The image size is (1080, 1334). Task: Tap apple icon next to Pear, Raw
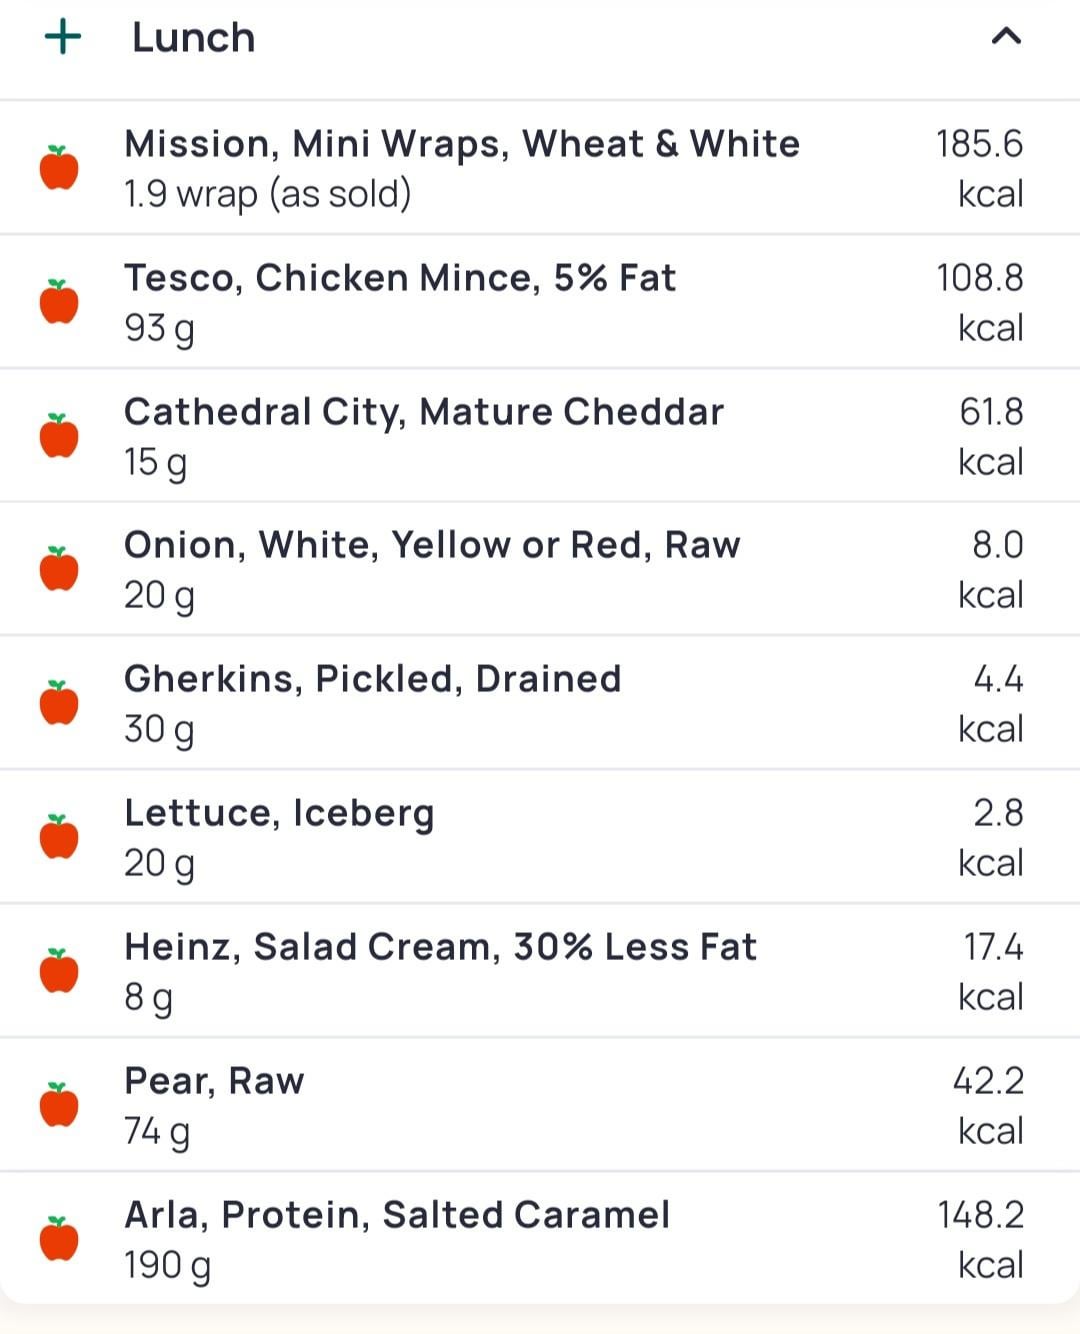click(x=59, y=1105)
